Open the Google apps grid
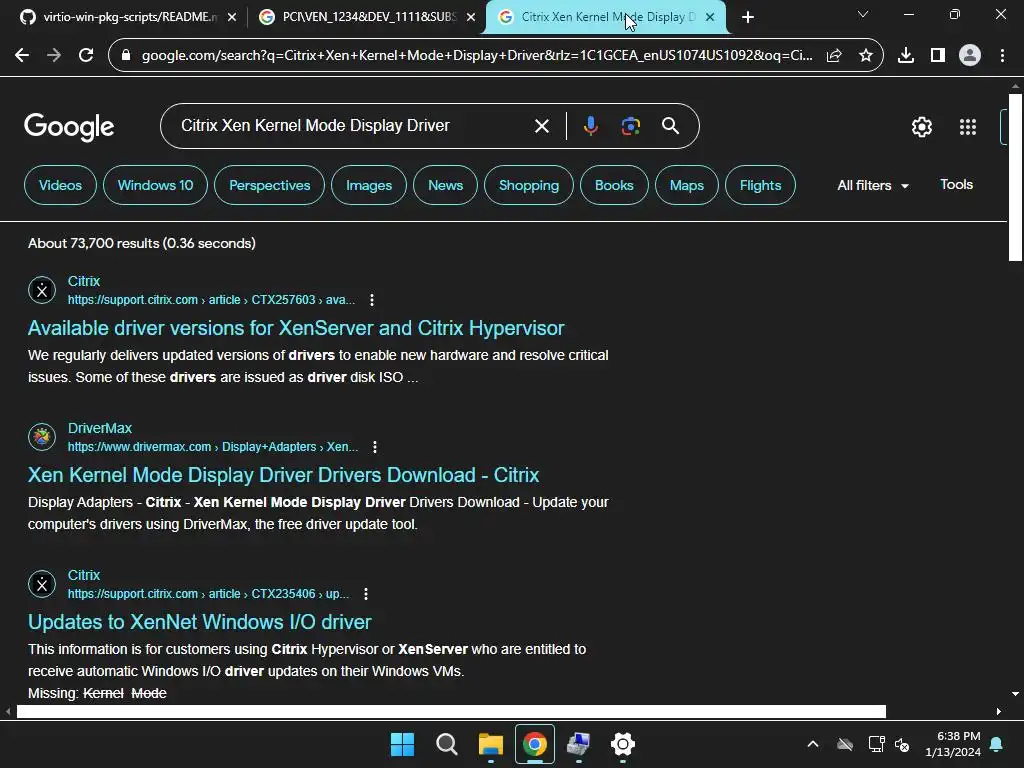 (968, 127)
